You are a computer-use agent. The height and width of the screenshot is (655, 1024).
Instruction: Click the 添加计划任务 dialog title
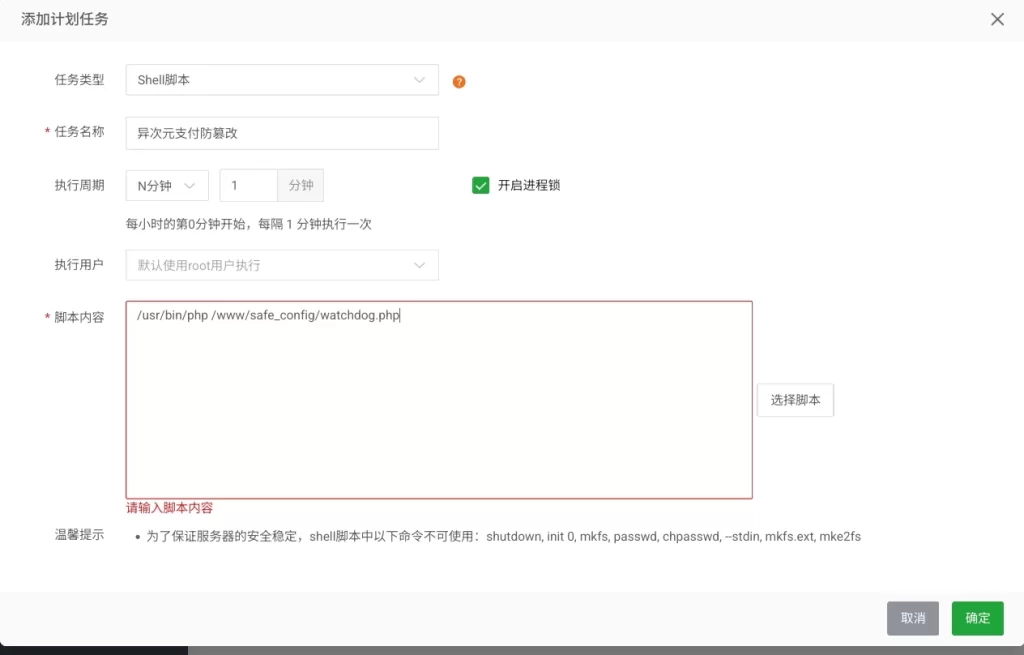(x=65, y=19)
